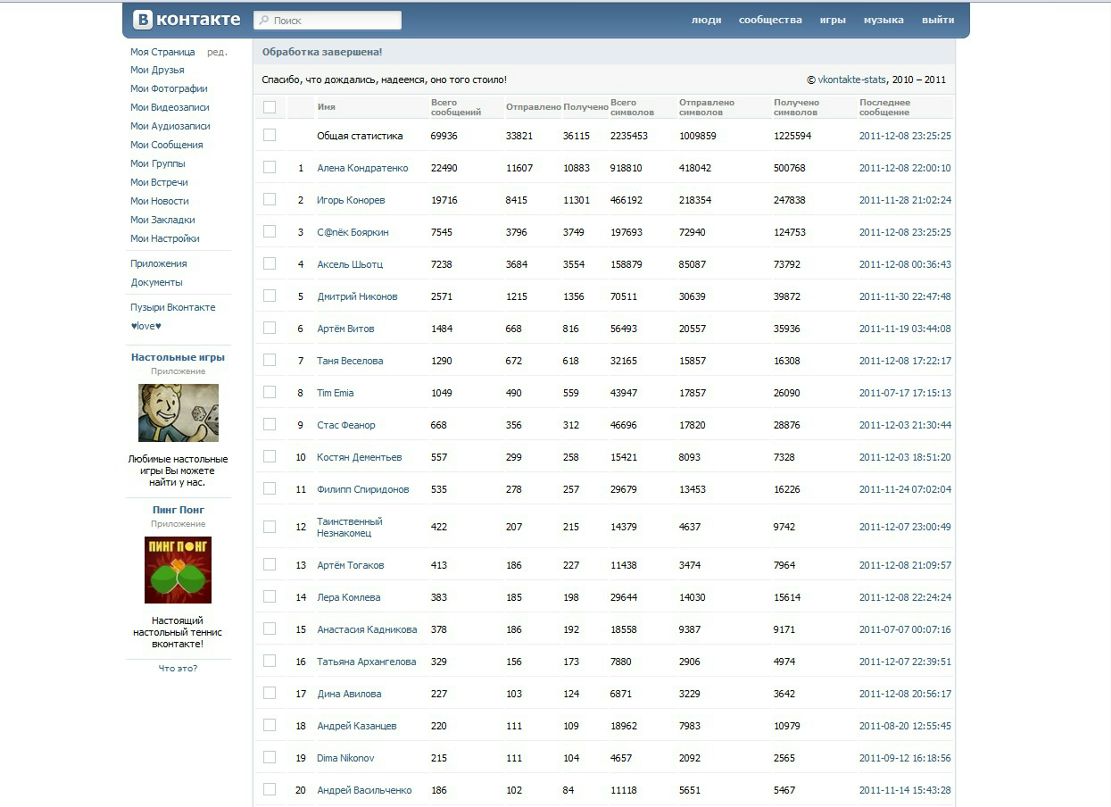The width and height of the screenshot is (1111, 807).
Task: Open Мои Сообщения
Action: point(167,145)
